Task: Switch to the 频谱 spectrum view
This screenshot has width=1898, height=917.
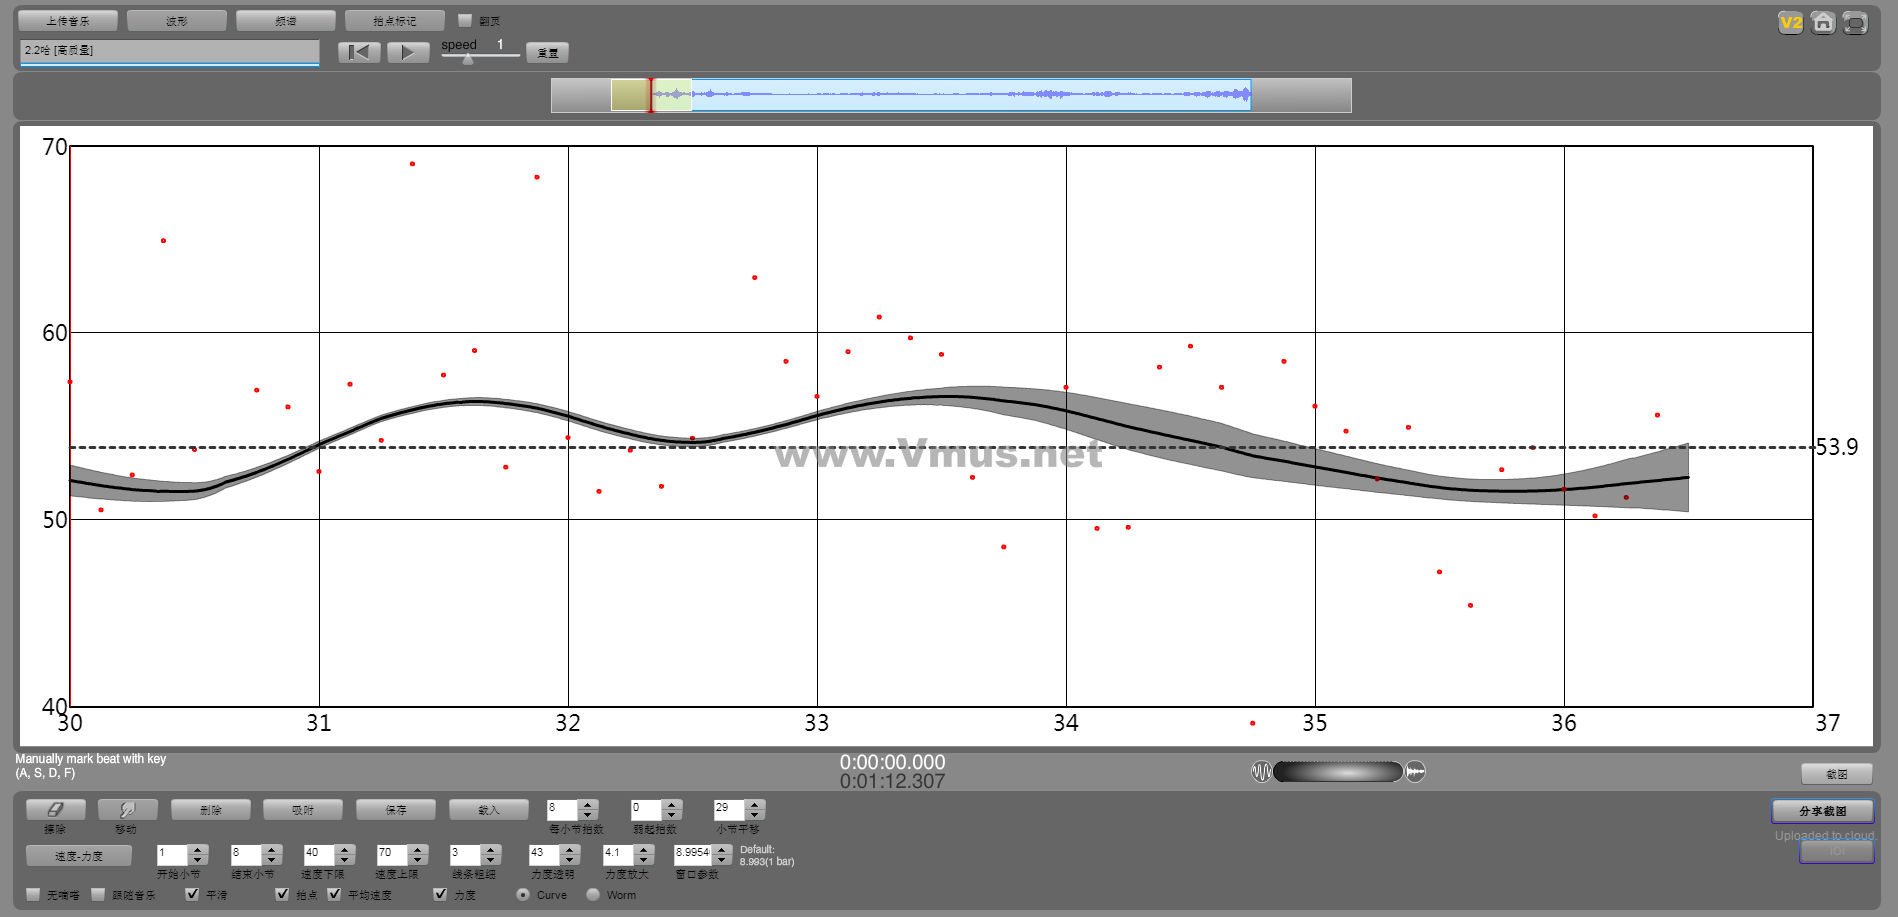Action: pos(286,21)
